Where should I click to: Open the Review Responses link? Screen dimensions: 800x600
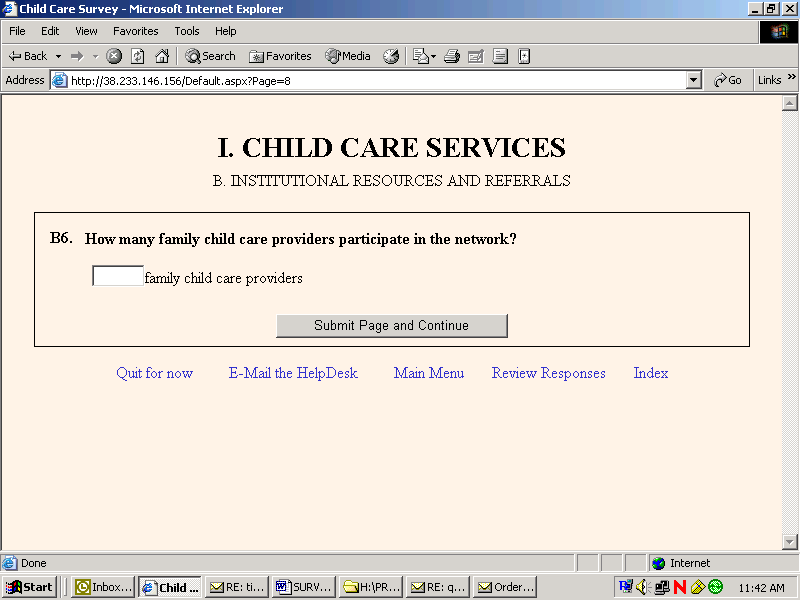(x=548, y=373)
